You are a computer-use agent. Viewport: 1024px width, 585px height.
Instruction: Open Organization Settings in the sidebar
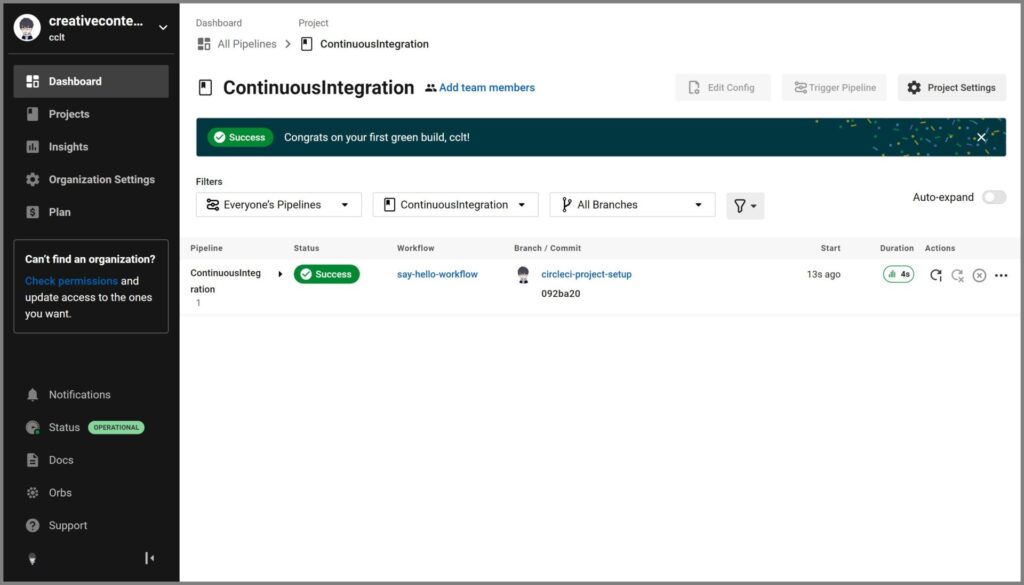point(101,180)
